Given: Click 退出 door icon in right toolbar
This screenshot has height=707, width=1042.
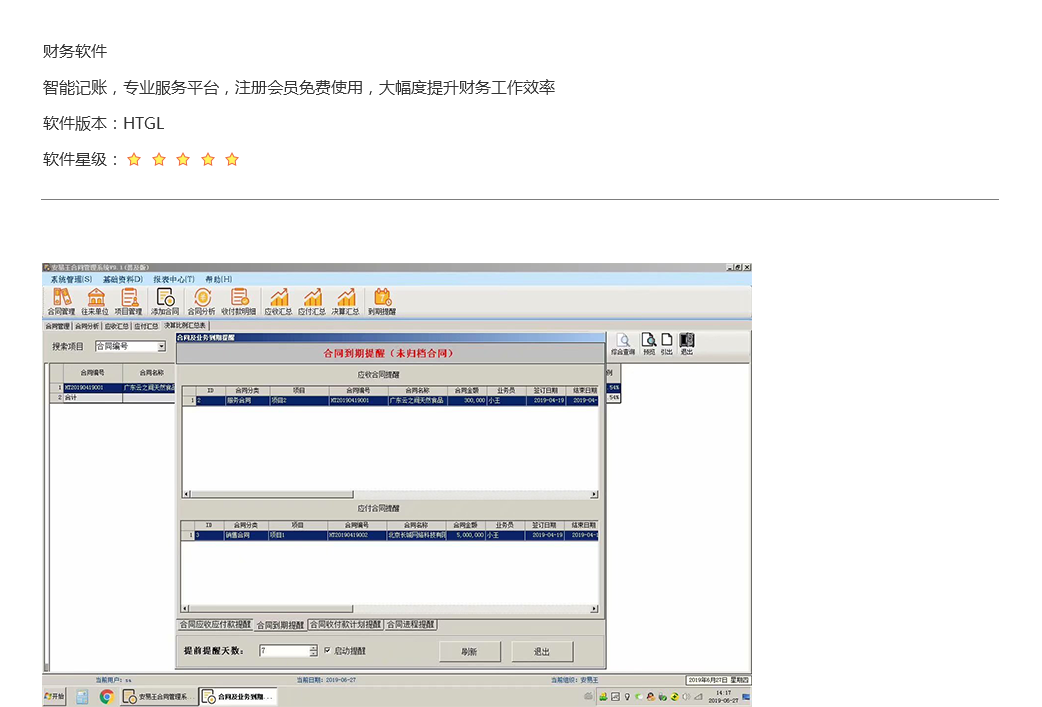Looking at the screenshot, I should click(x=686, y=344).
